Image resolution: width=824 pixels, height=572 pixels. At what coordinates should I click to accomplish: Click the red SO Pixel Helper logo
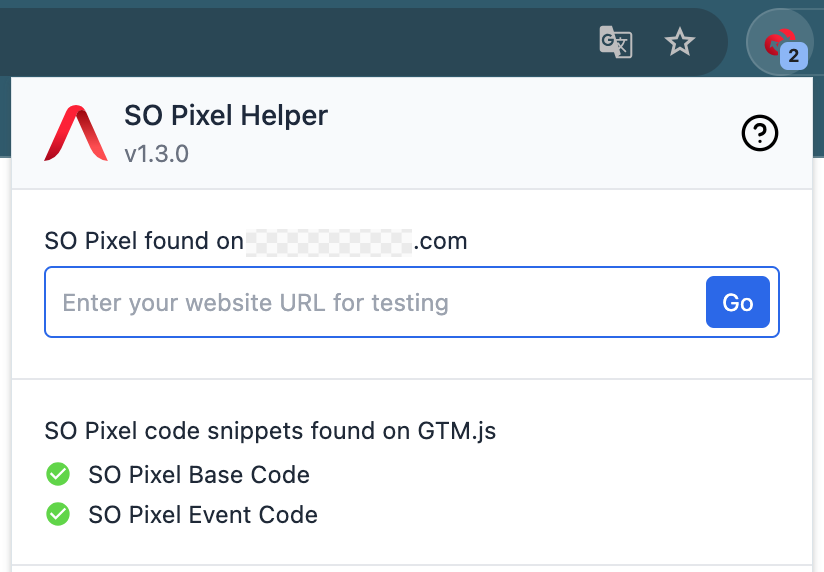tap(76, 133)
